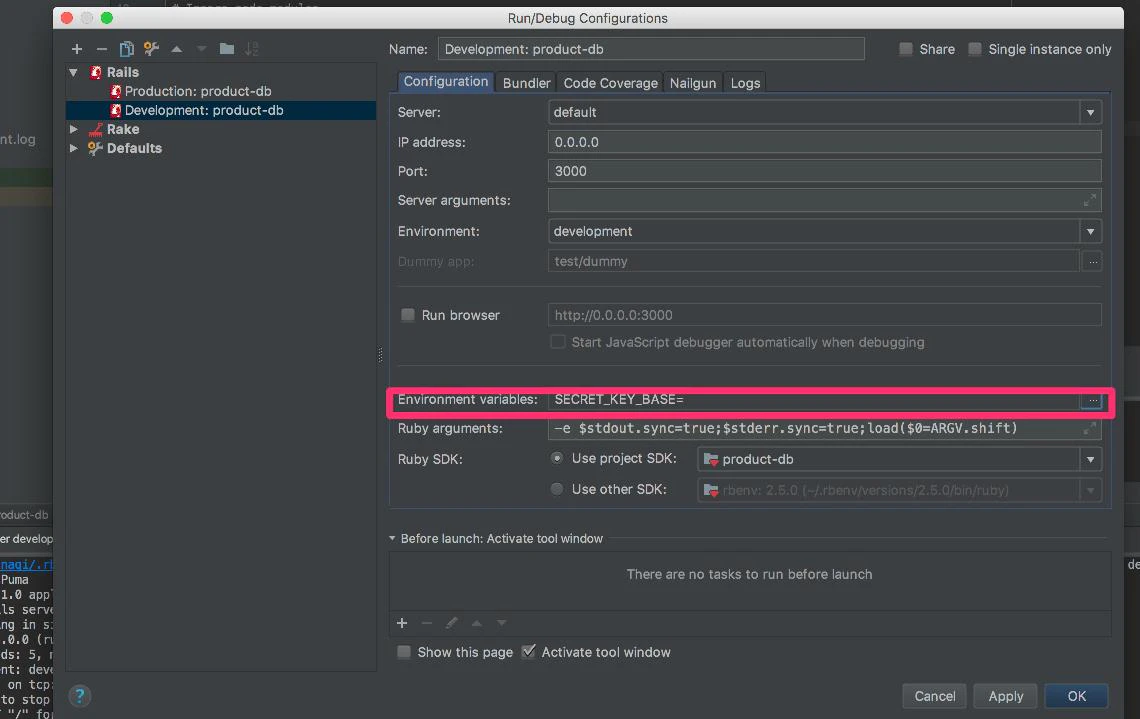Add a before launch task
The image size is (1140, 719).
[402, 623]
